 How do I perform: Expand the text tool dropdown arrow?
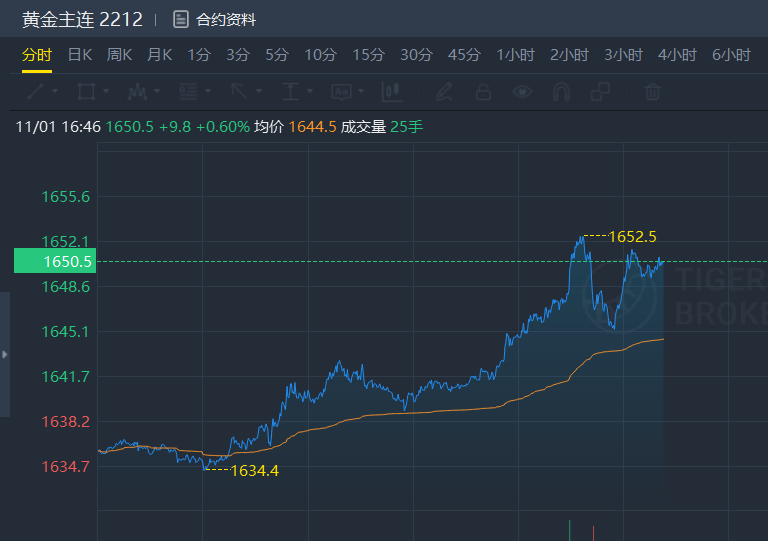[361, 91]
